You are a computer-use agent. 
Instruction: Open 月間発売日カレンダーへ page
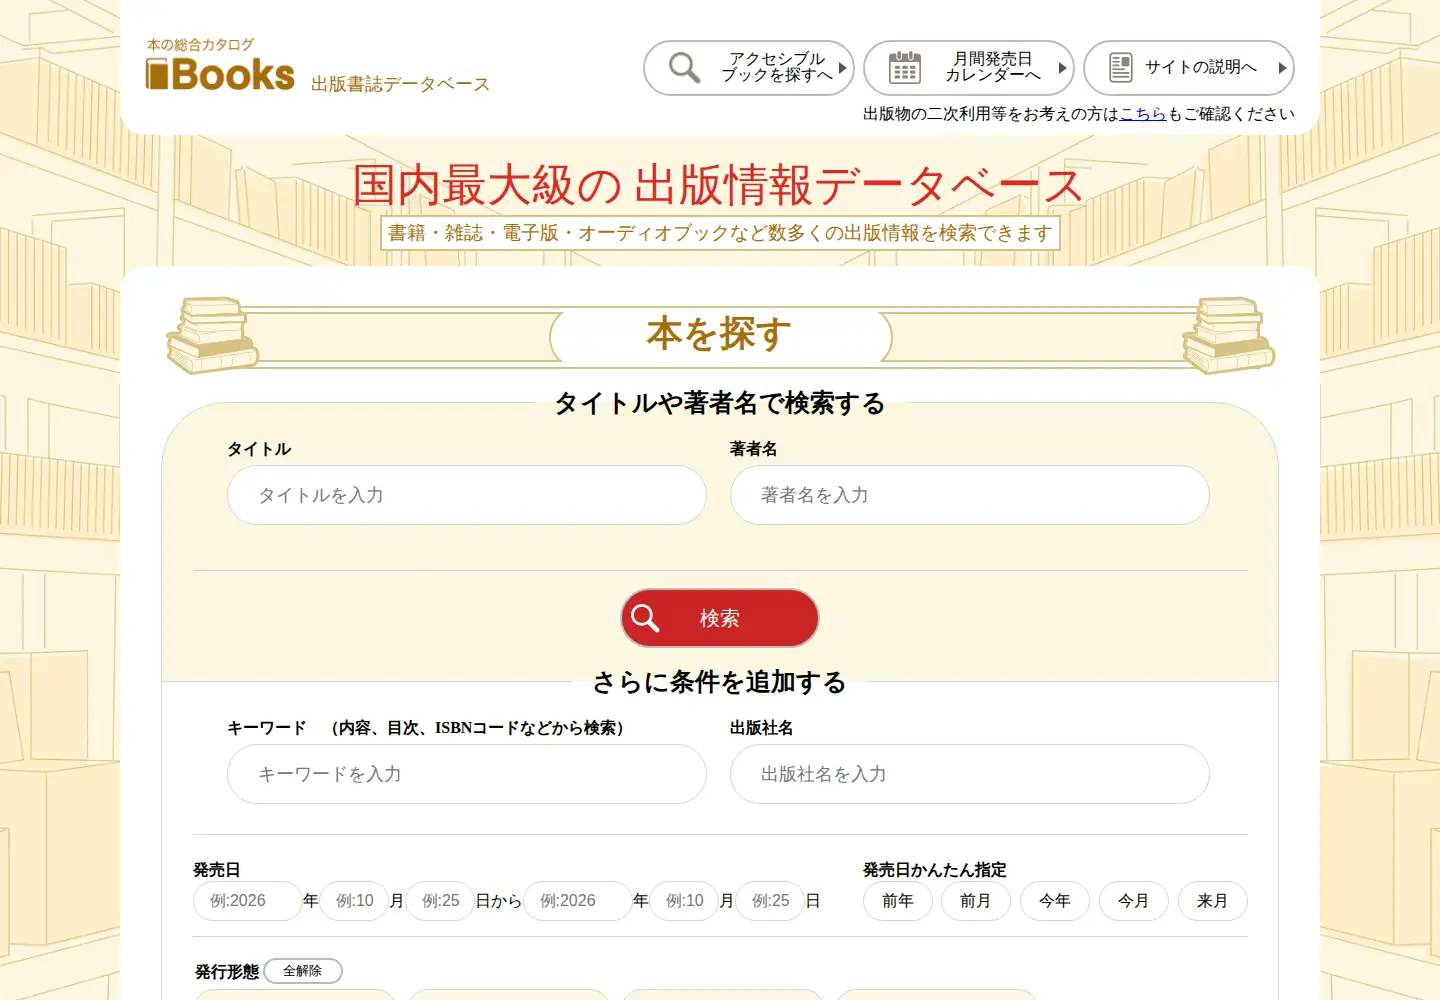[x=969, y=68]
